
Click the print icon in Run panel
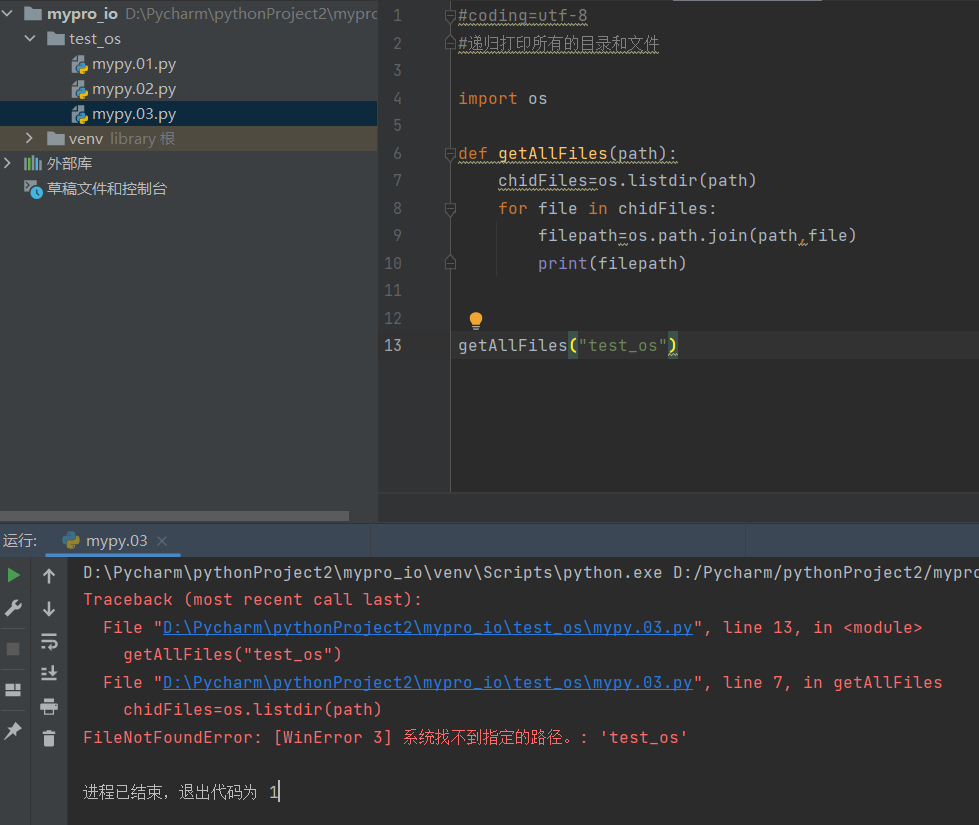pos(49,706)
